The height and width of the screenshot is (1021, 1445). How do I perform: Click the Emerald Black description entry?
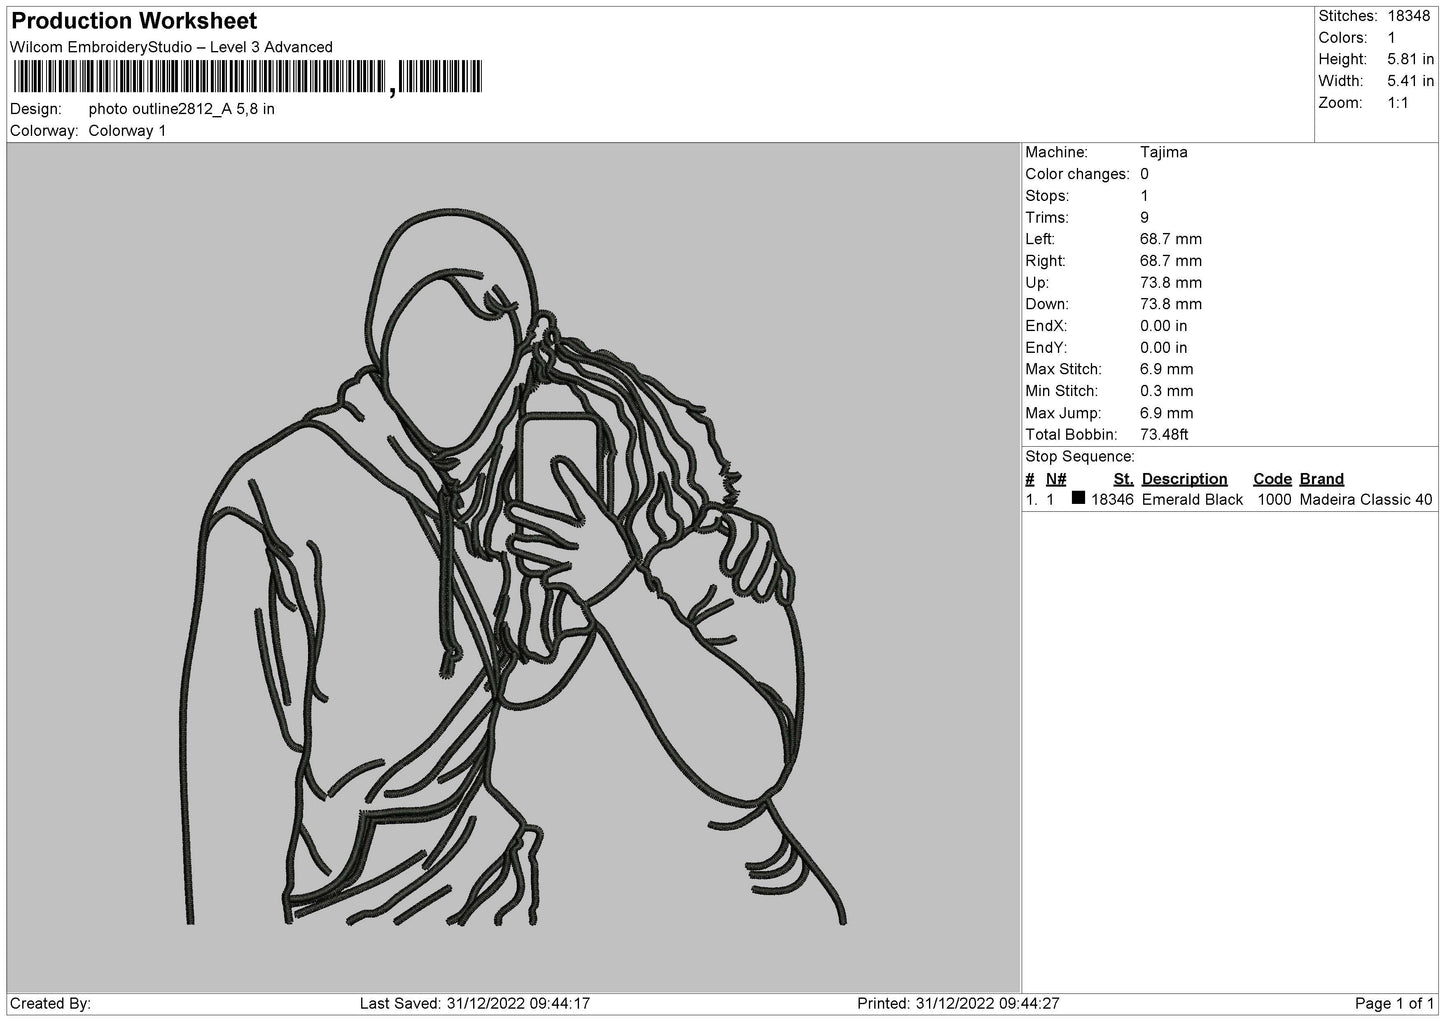point(1192,500)
